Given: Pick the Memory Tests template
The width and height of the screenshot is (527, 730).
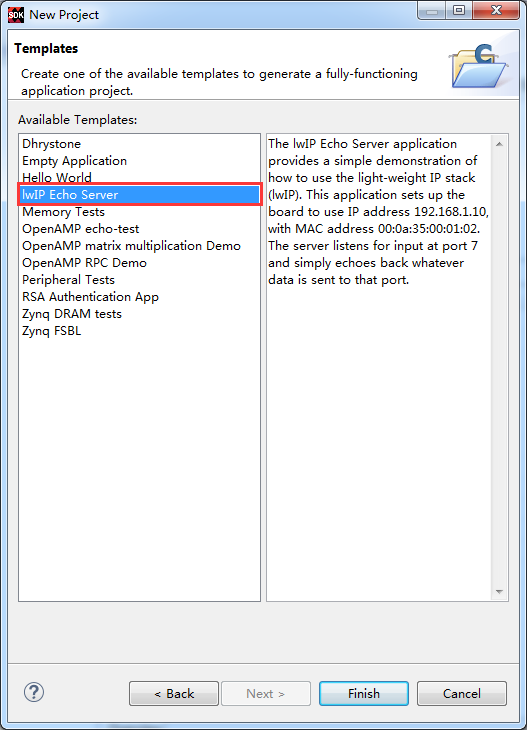Looking at the screenshot, I should tap(140, 212).
